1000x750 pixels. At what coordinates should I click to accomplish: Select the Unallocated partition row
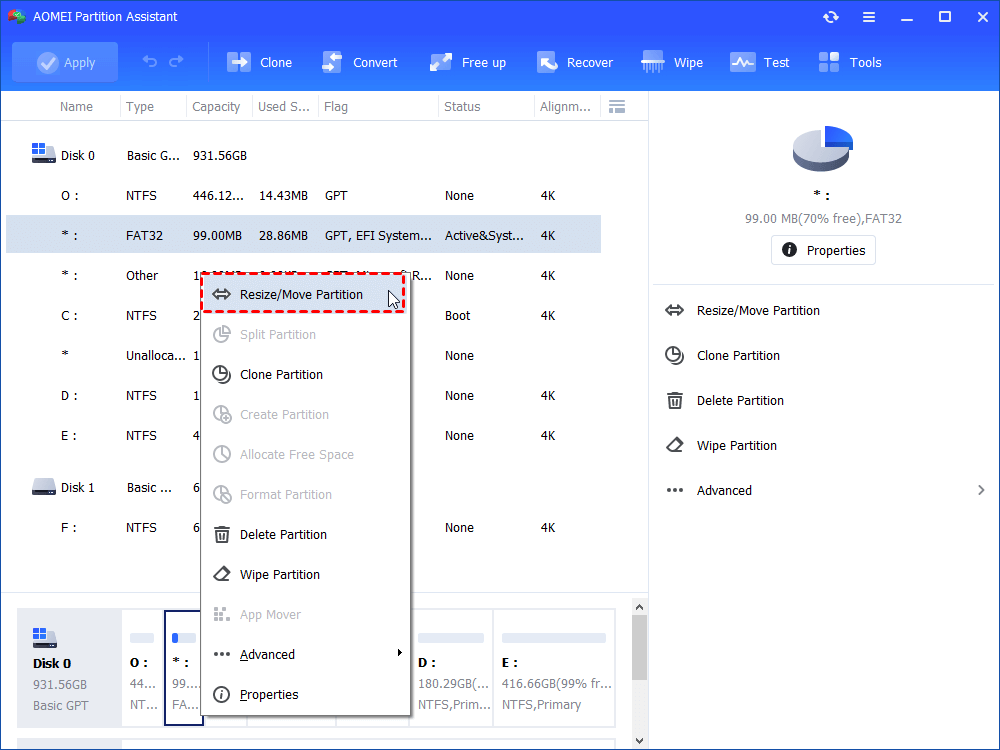click(304, 355)
